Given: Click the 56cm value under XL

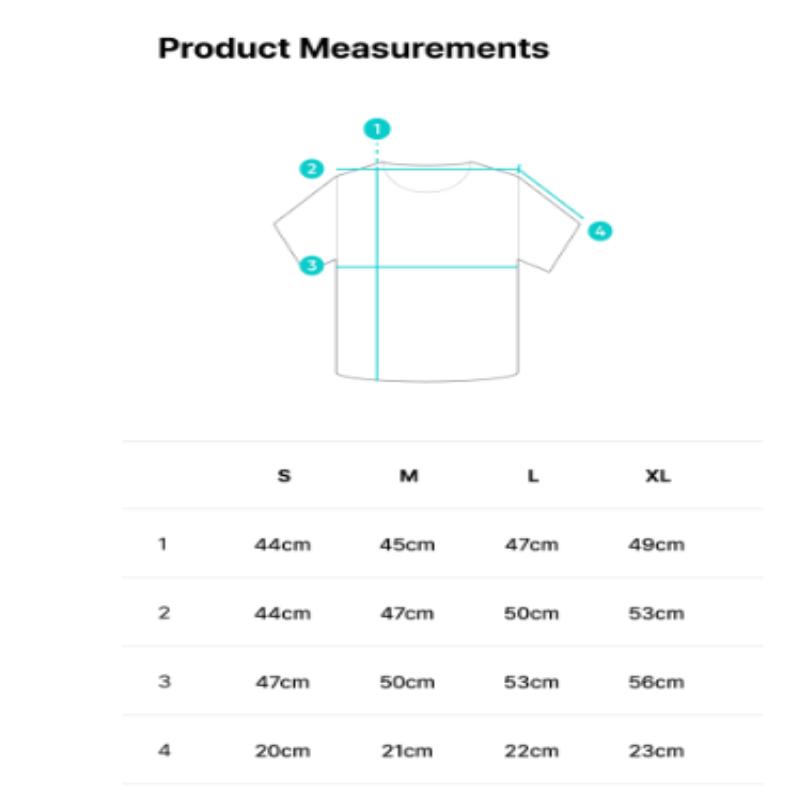Looking at the screenshot, I should pyautogui.click(x=656, y=682).
